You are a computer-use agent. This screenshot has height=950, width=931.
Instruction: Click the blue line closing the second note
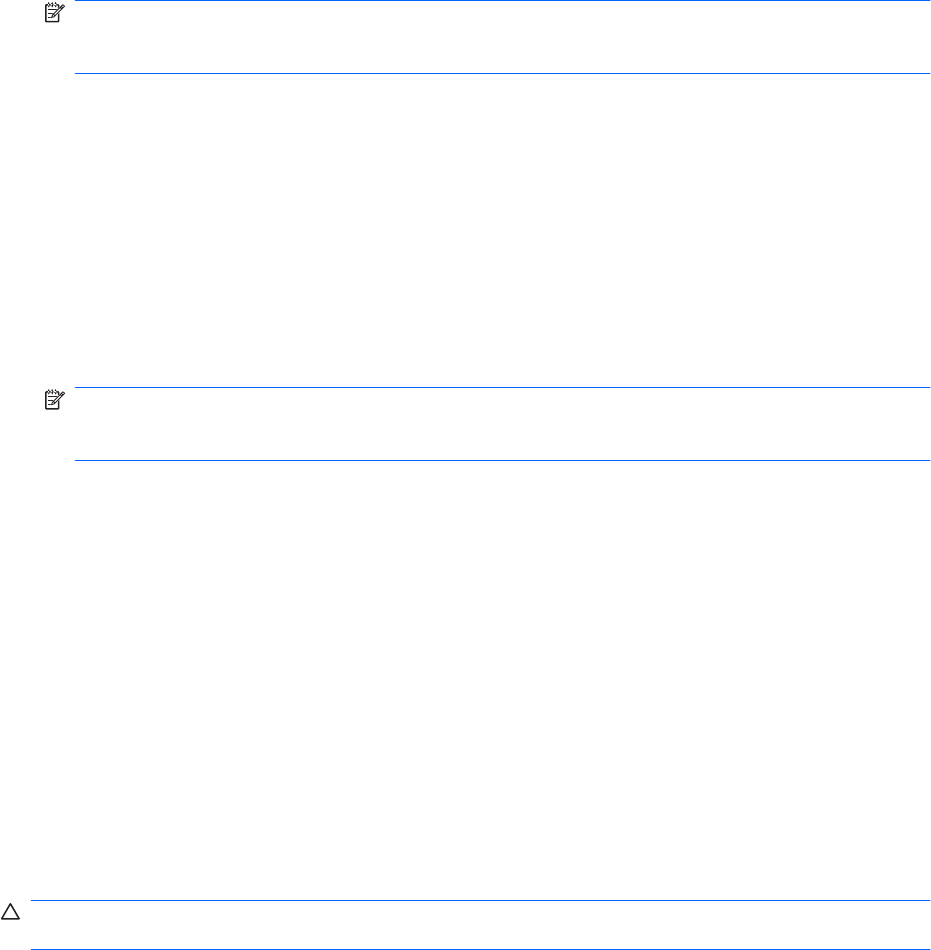502,460
